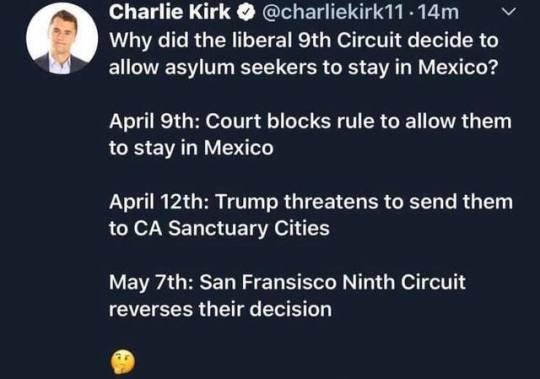This screenshot has width=540, height=379.
Task: Open the Charlie Kirk display name link
Action: pyautogui.click(x=170, y=12)
